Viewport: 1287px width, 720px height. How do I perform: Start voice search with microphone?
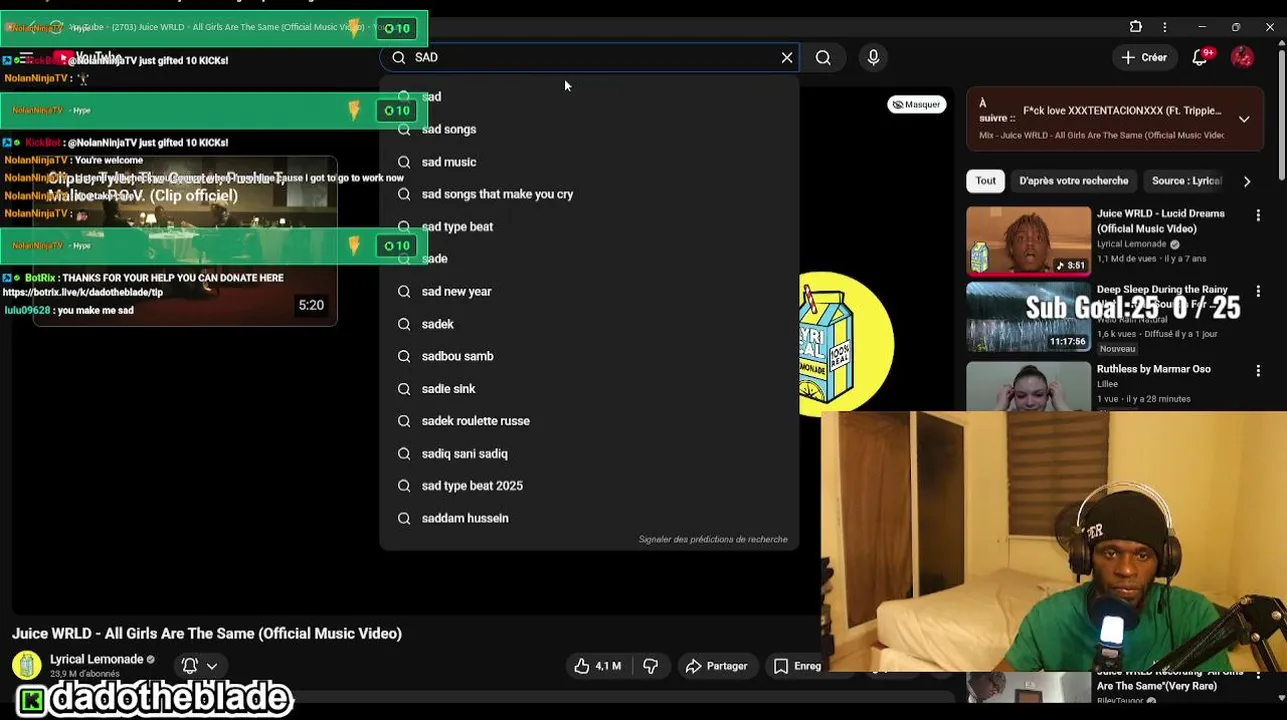(x=873, y=58)
